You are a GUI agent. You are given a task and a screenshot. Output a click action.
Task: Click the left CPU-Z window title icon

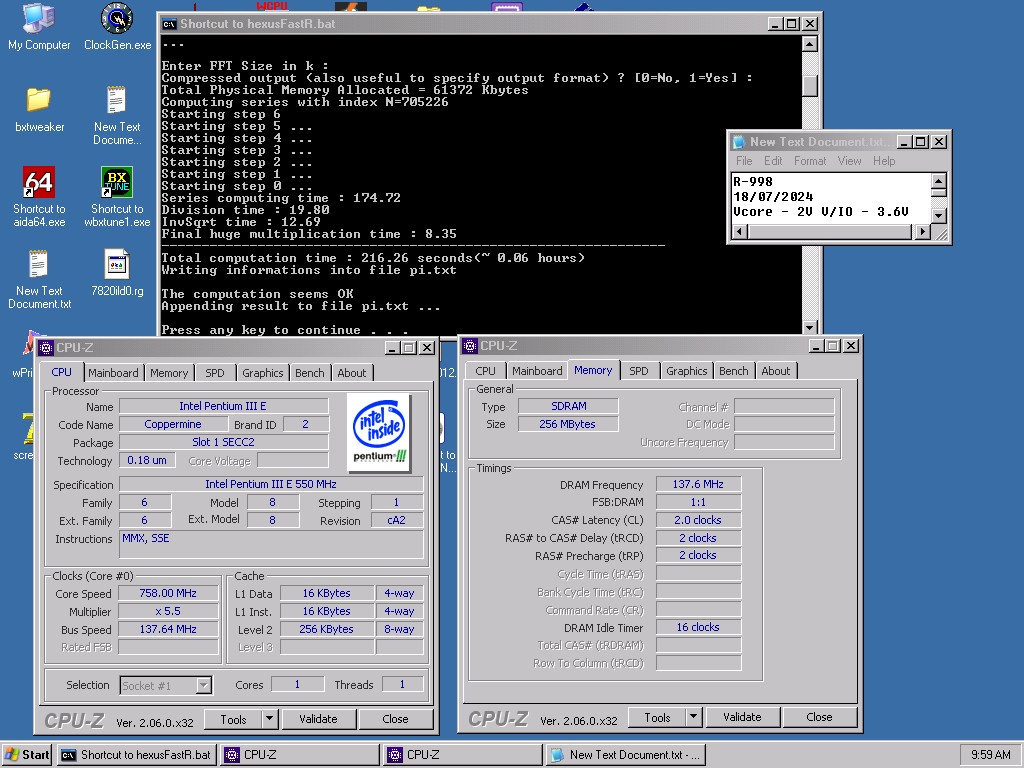point(46,347)
